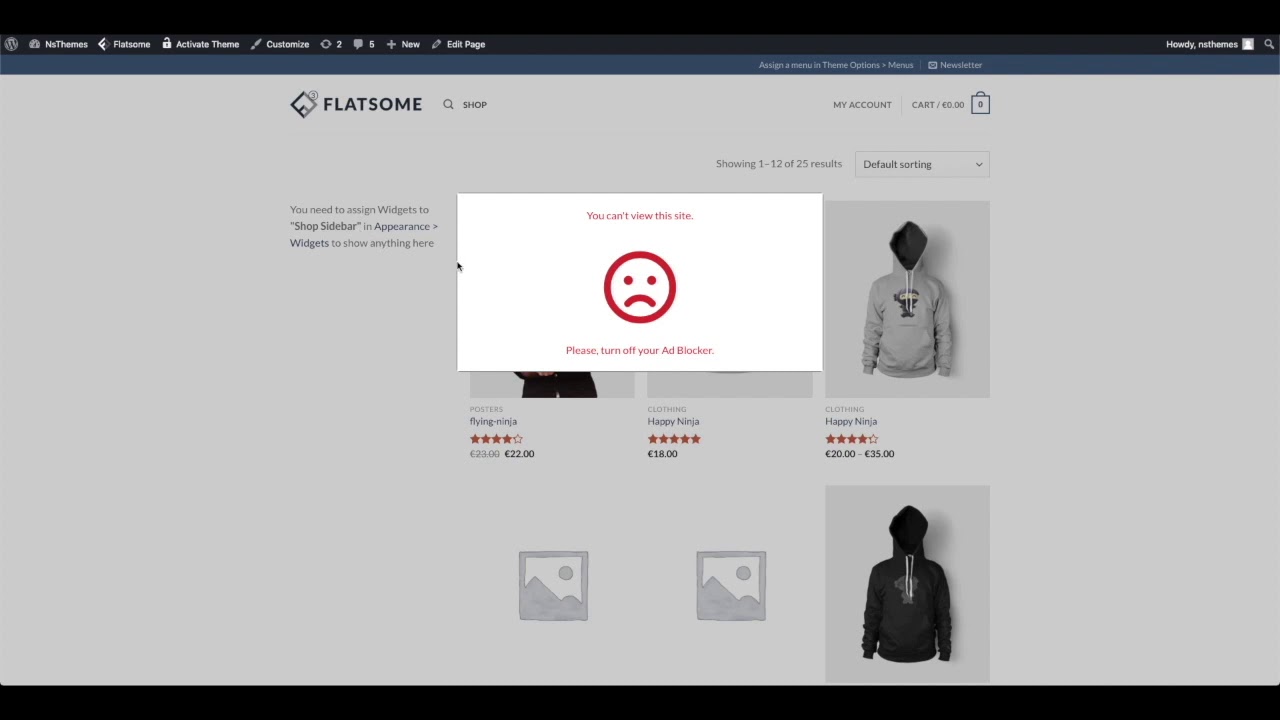Image resolution: width=1280 pixels, height=720 pixels.
Task: Click Appearance > Widgets link in sidebar notice
Action: point(364,234)
